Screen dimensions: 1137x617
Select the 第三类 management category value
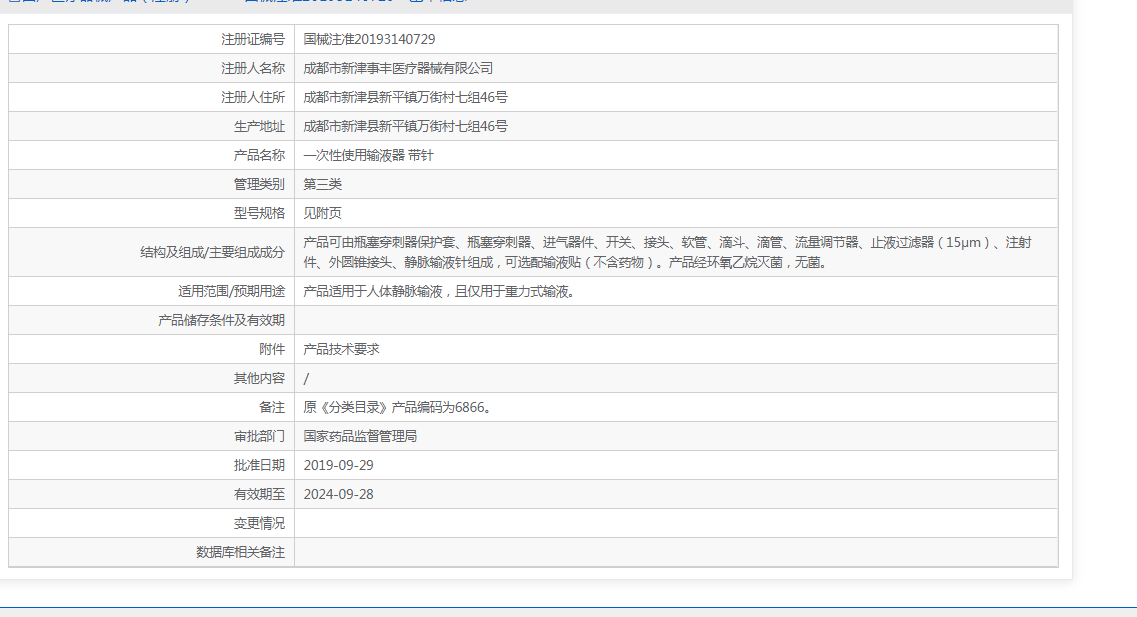tap(320, 183)
